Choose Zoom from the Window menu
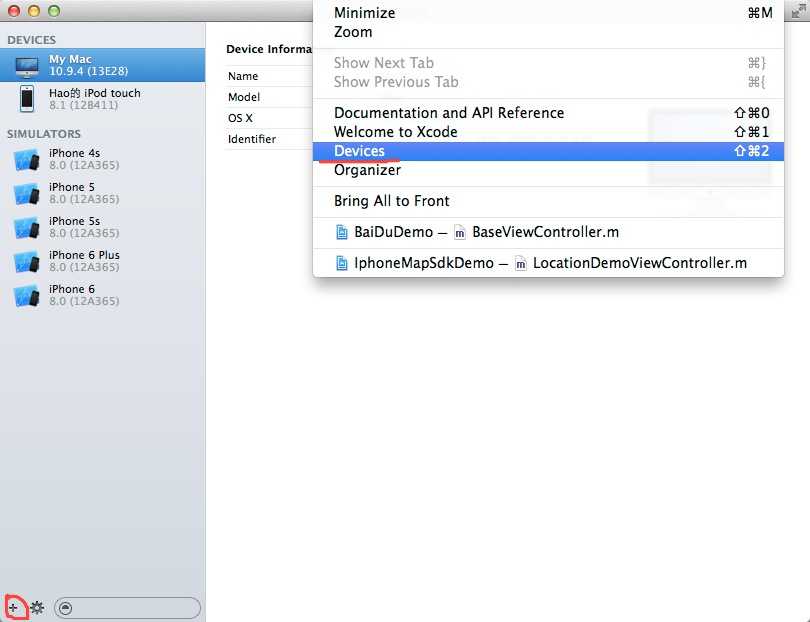Image resolution: width=810 pixels, height=622 pixels. (x=548, y=32)
